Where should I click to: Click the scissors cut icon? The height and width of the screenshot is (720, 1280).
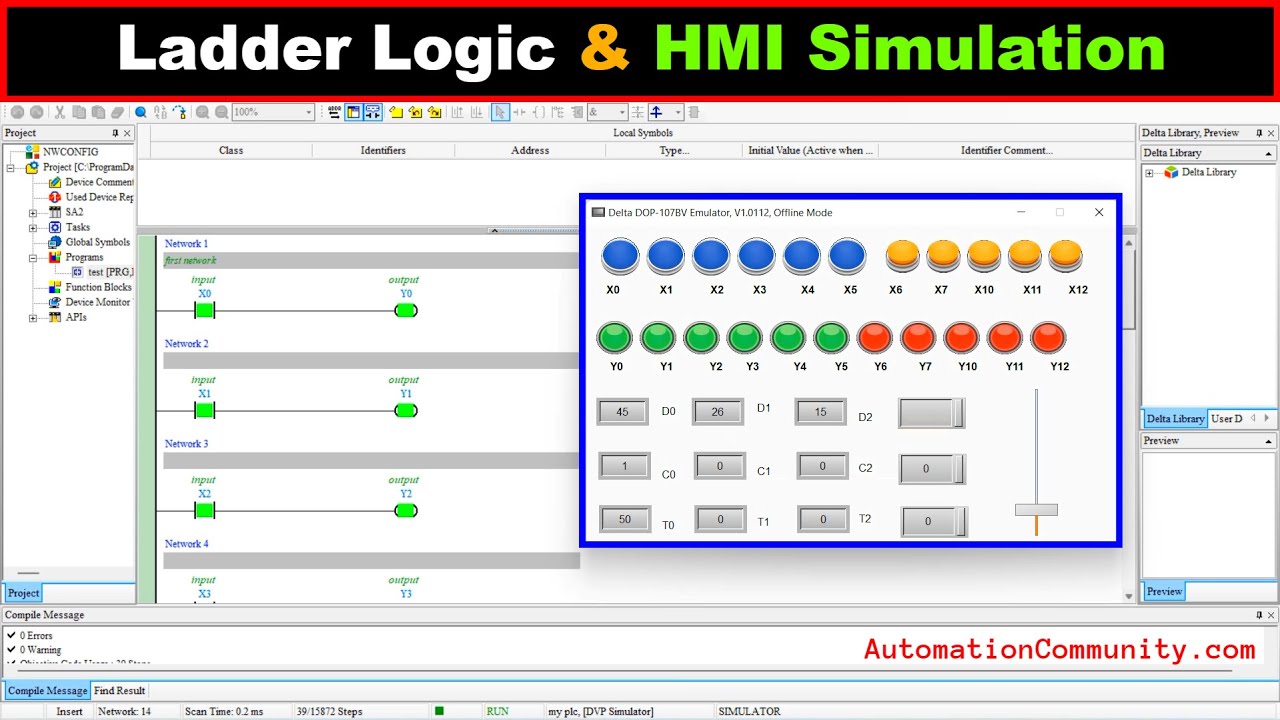point(60,112)
